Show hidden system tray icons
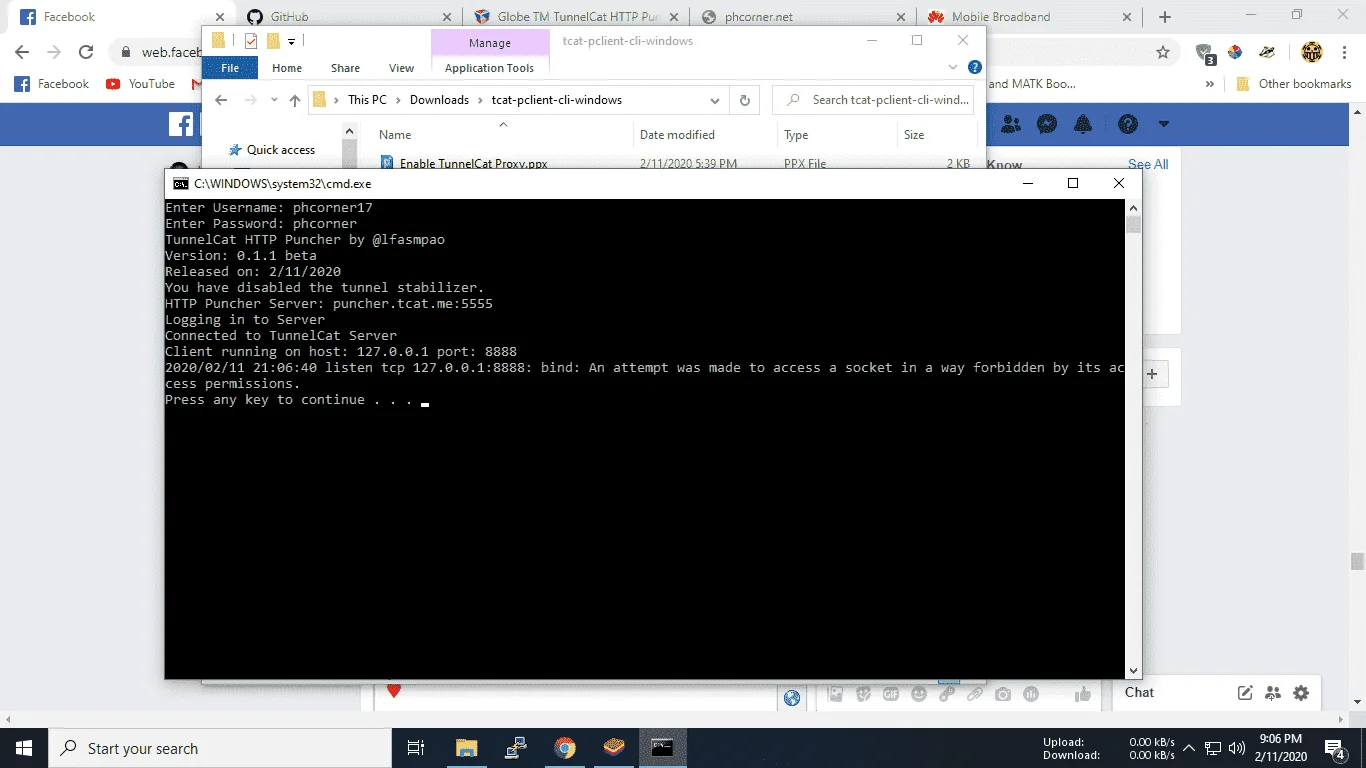The image size is (1366, 768). (x=1188, y=748)
